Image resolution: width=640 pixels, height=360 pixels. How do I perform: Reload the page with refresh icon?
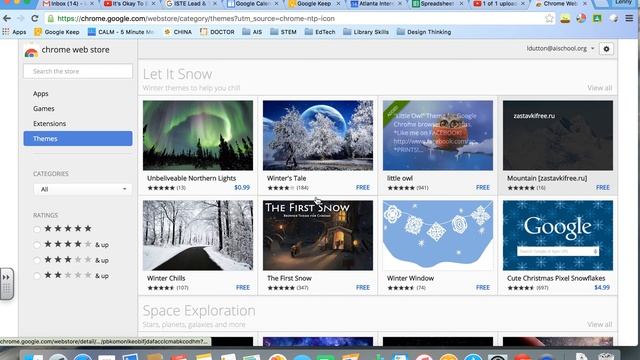tap(35, 18)
